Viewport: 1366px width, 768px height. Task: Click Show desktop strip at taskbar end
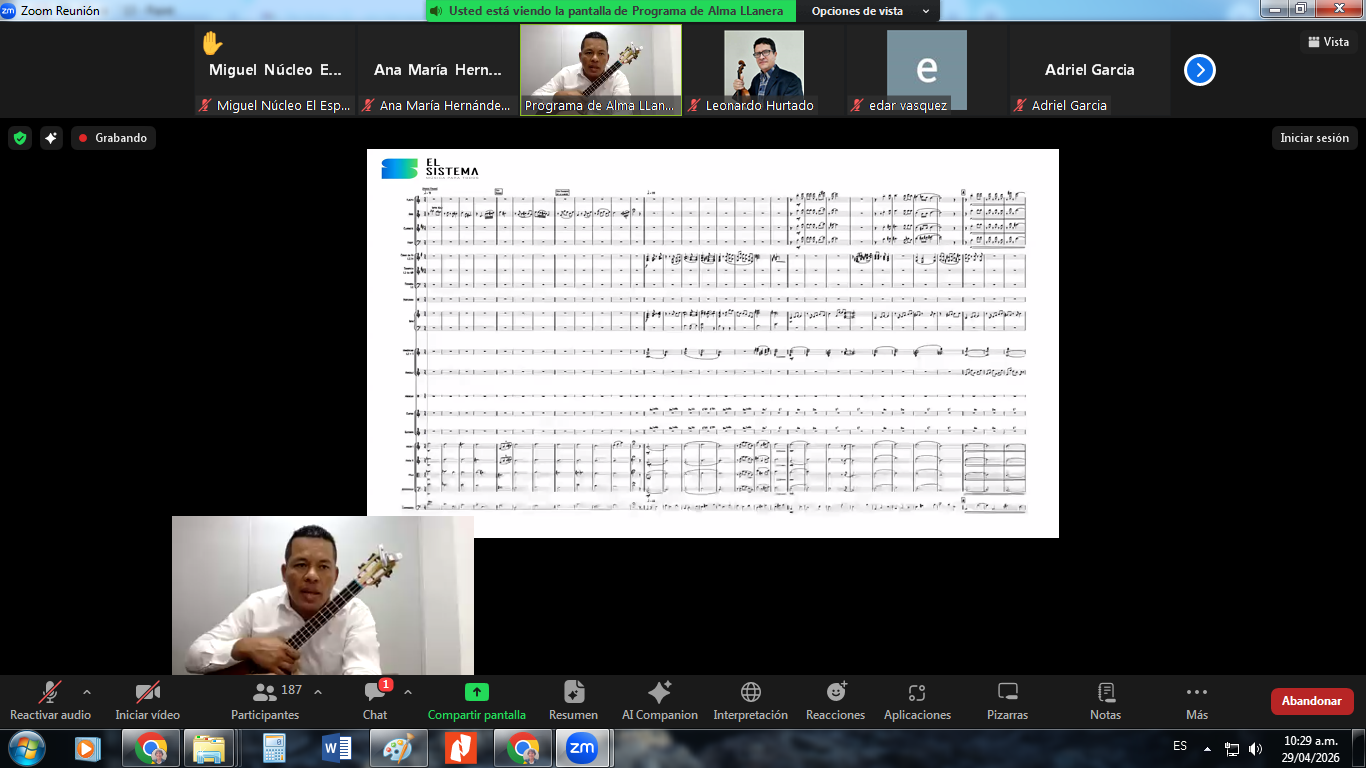pyautogui.click(x=1358, y=748)
